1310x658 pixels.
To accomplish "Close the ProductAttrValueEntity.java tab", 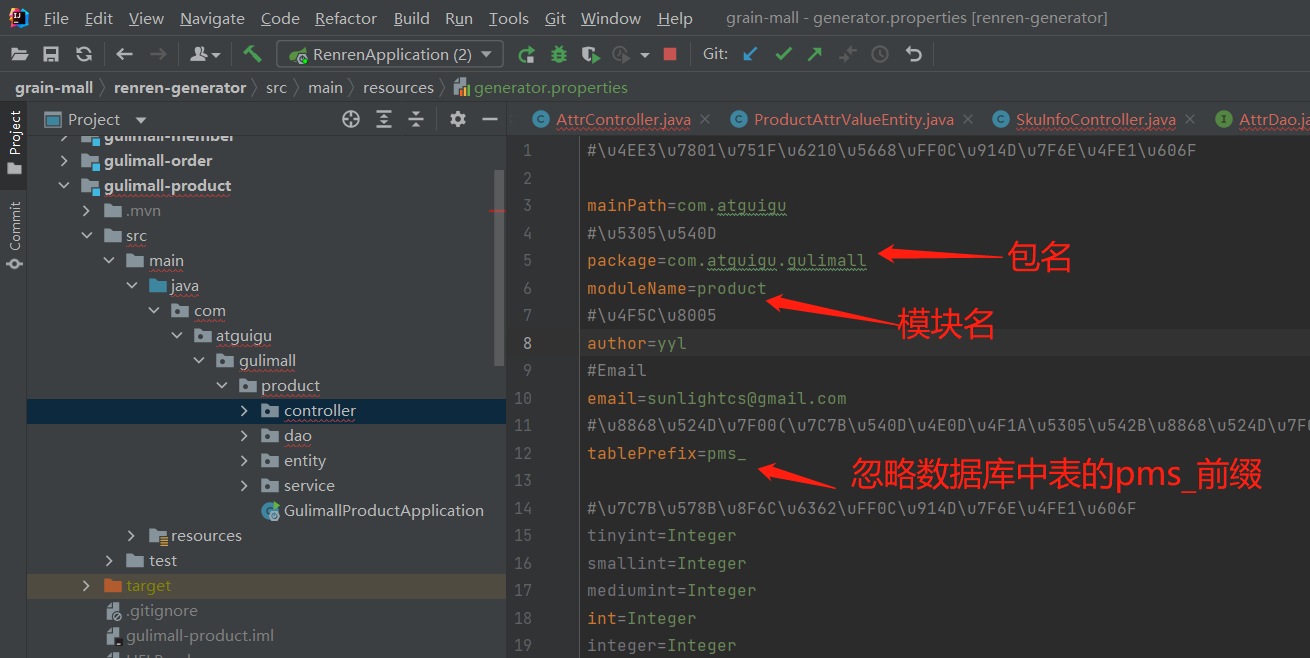I will (968, 119).
